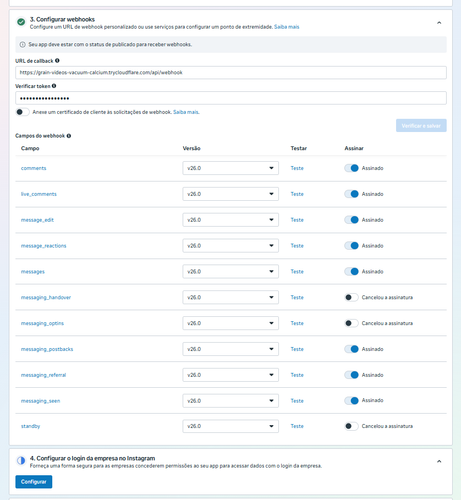Open Saiba mais link about client certificate

186,112
